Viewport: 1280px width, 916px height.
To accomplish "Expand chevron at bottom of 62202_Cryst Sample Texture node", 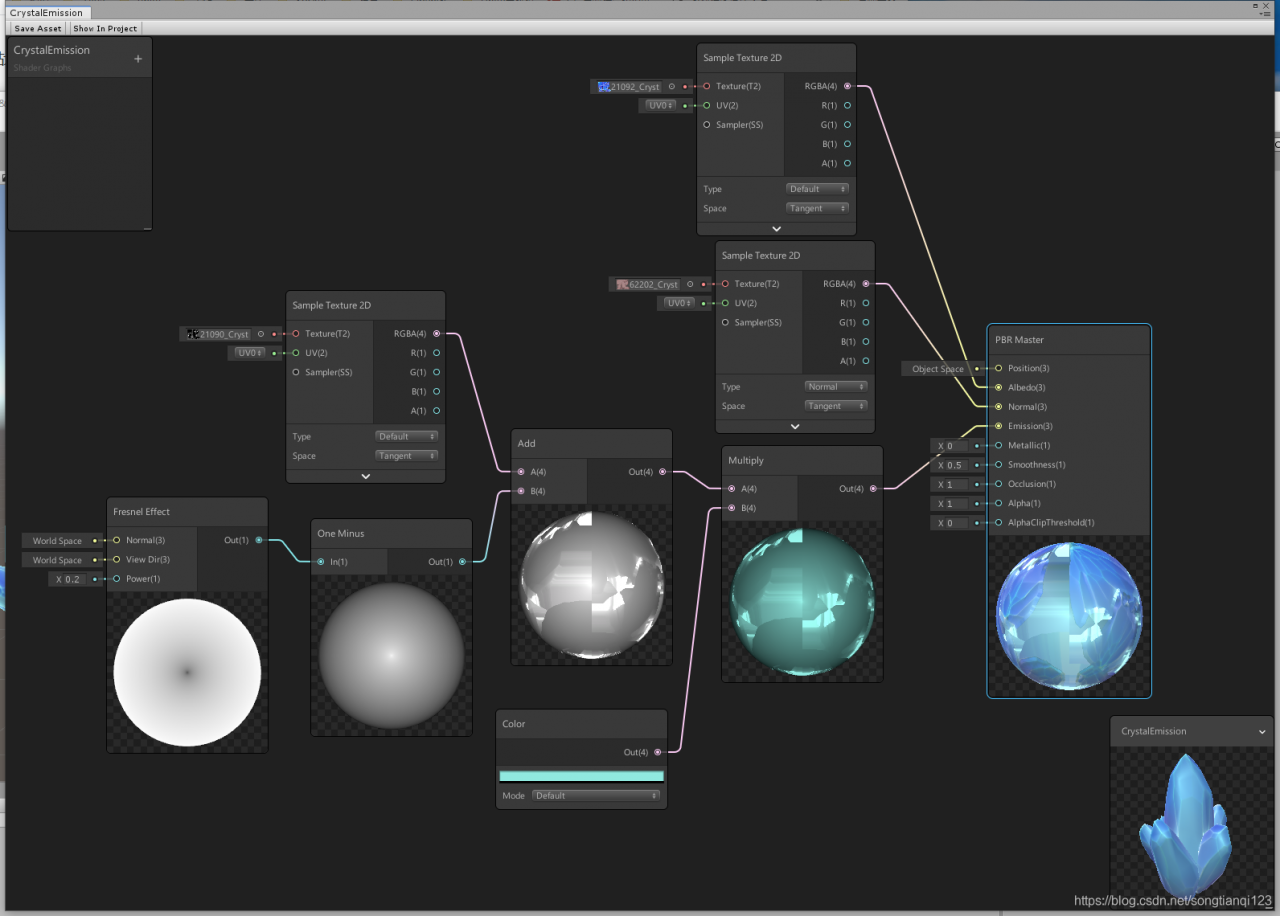I will pyautogui.click(x=795, y=426).
